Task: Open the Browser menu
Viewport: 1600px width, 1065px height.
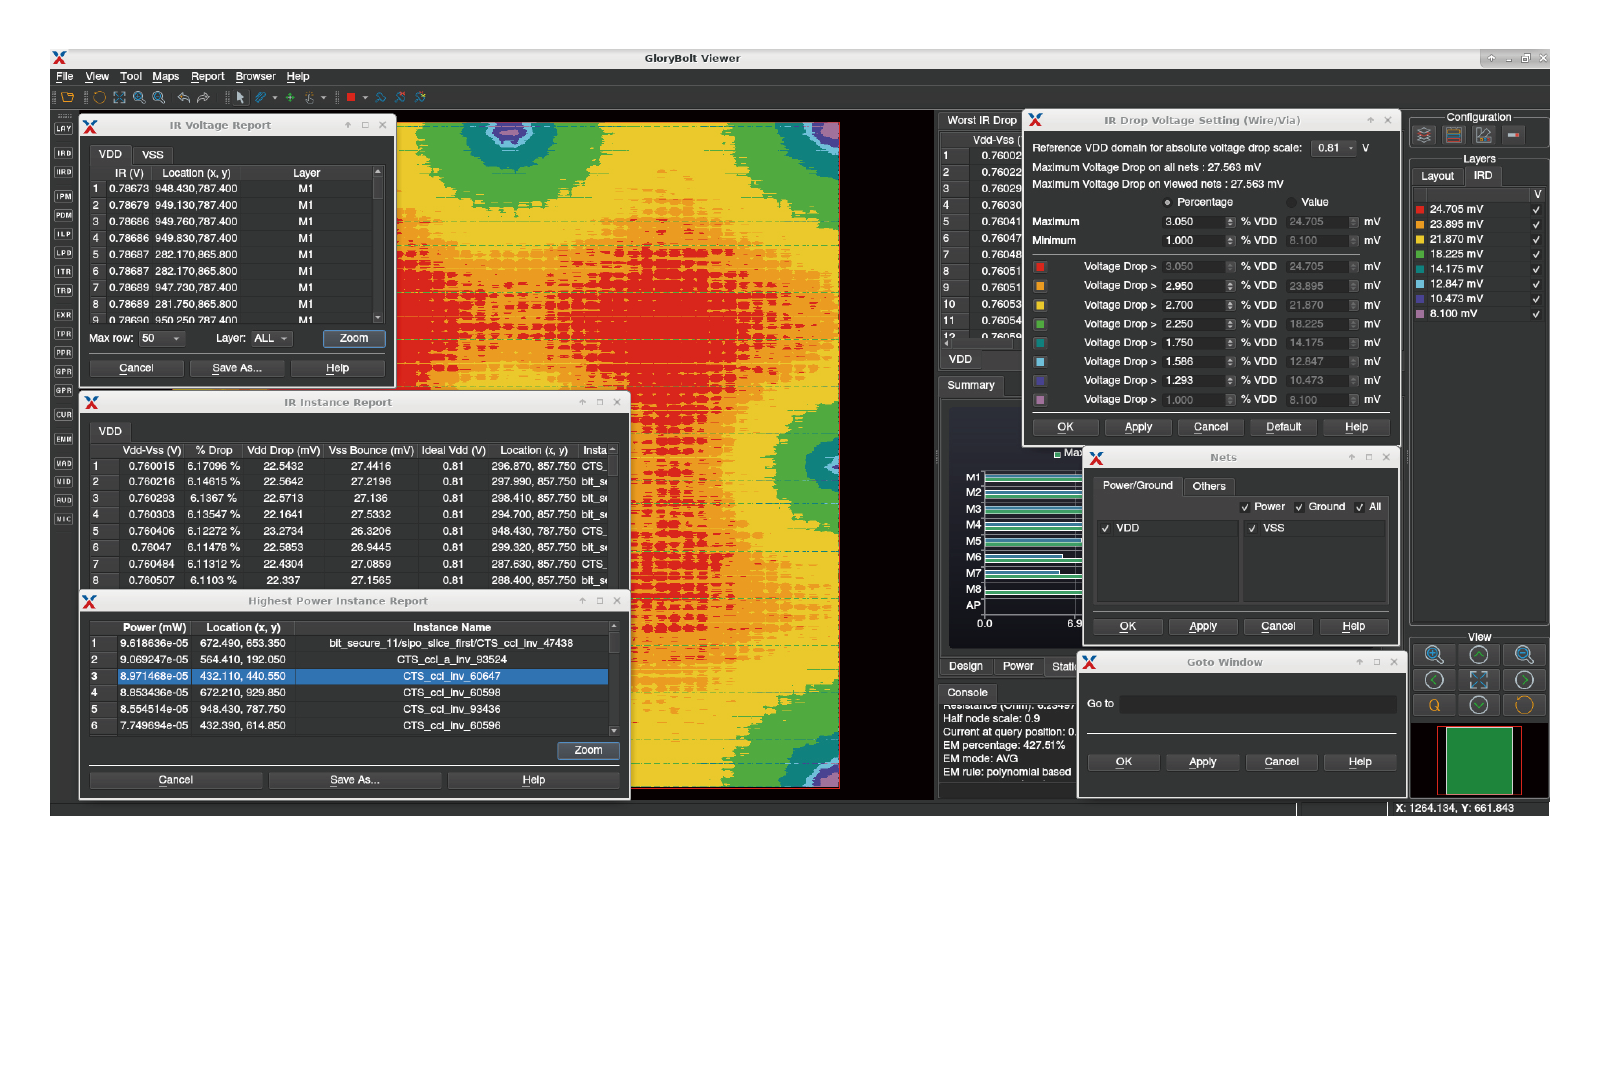Action: point(255,76)
